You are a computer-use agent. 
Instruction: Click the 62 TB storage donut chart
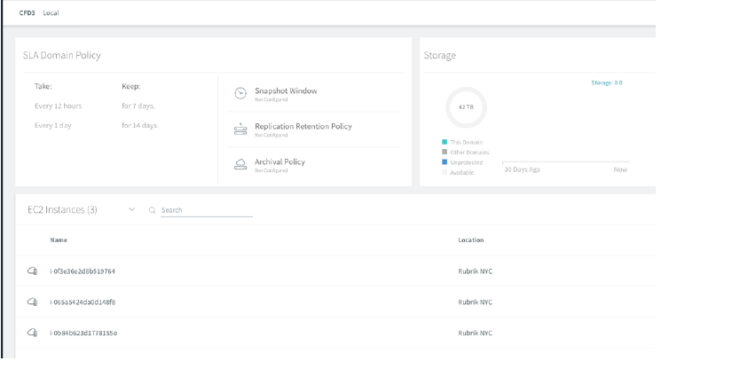[466, 108]
